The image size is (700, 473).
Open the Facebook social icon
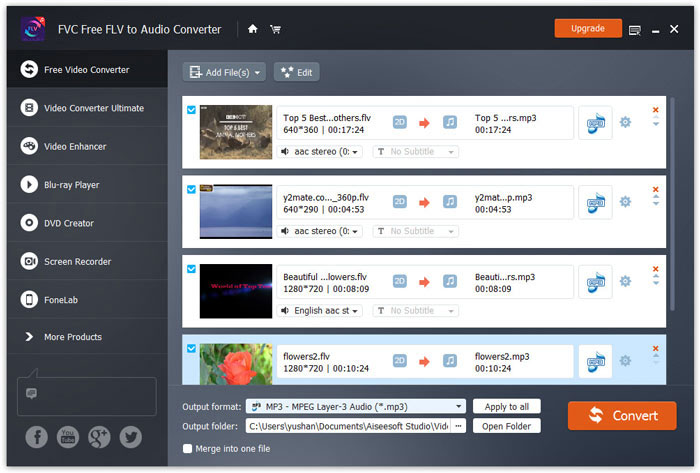37,437
